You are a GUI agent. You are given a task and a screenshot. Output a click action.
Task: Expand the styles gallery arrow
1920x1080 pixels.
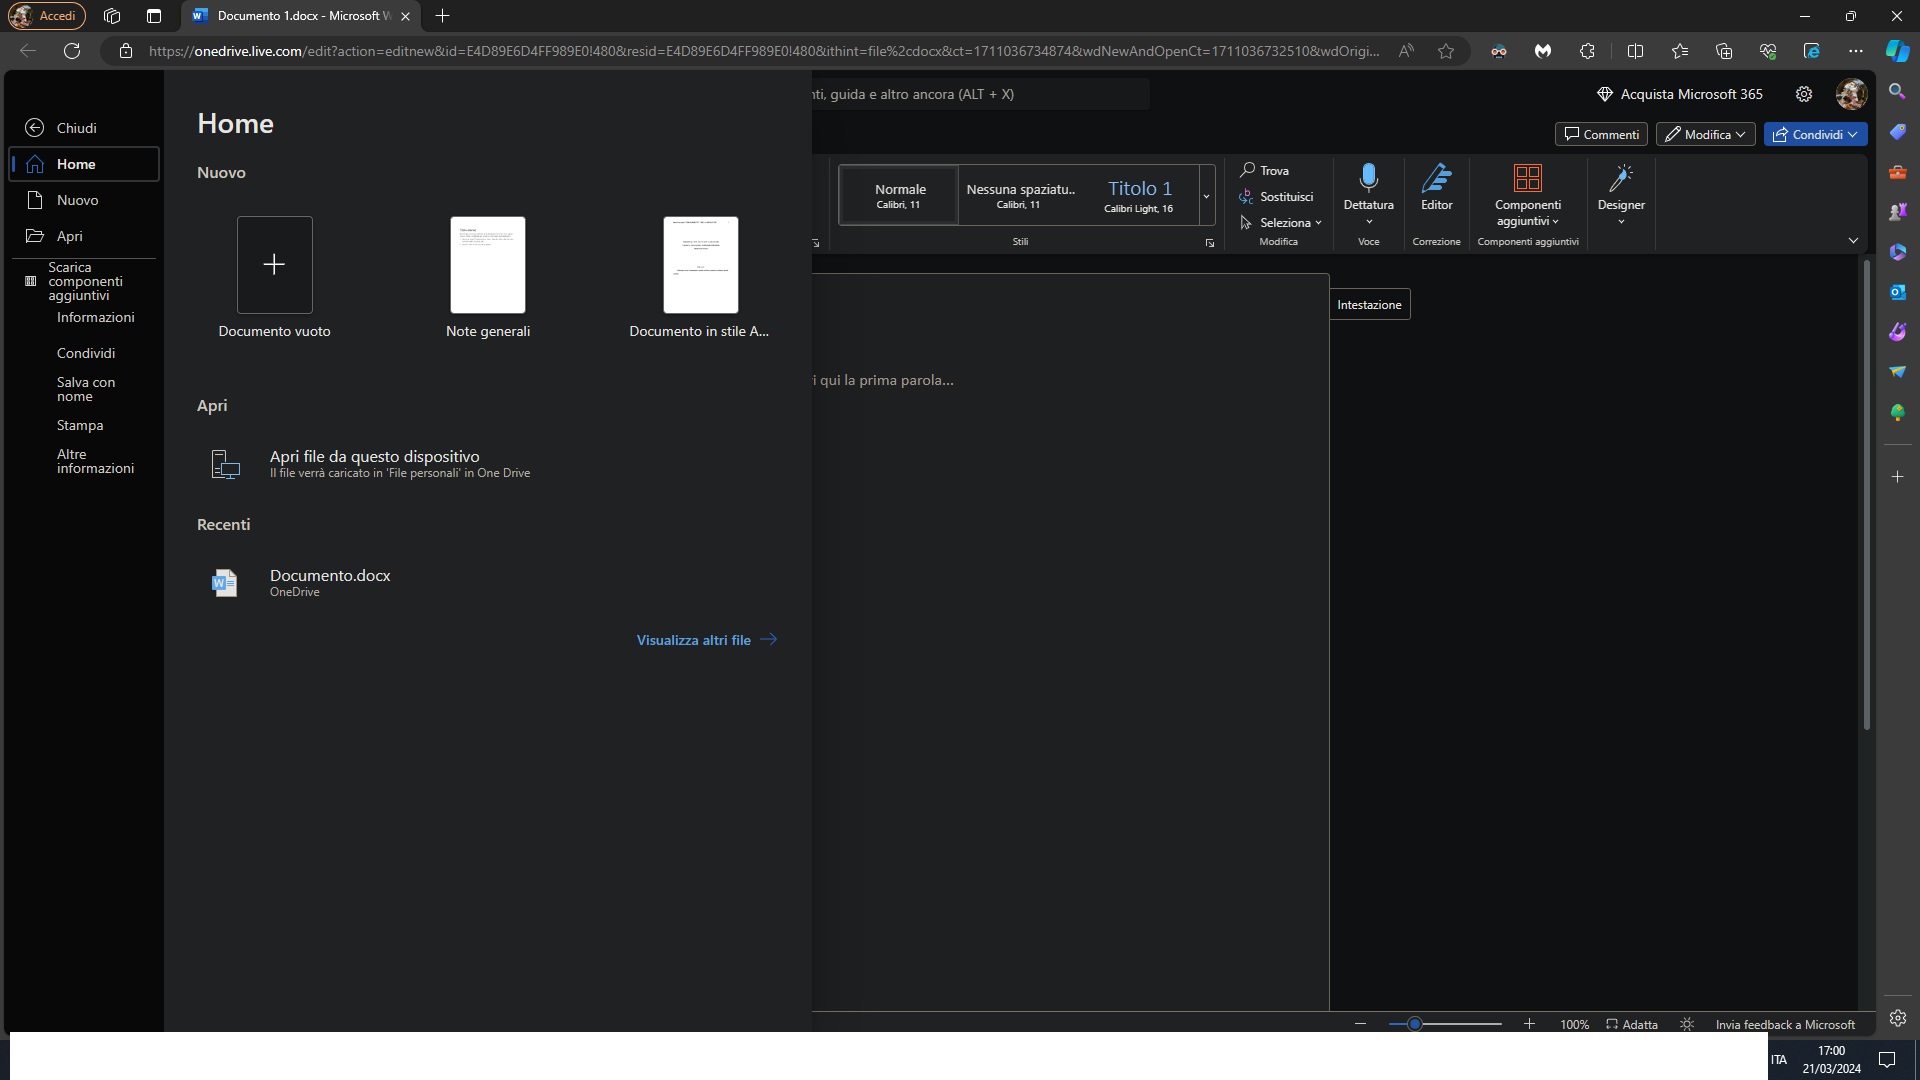point(1206,195)
